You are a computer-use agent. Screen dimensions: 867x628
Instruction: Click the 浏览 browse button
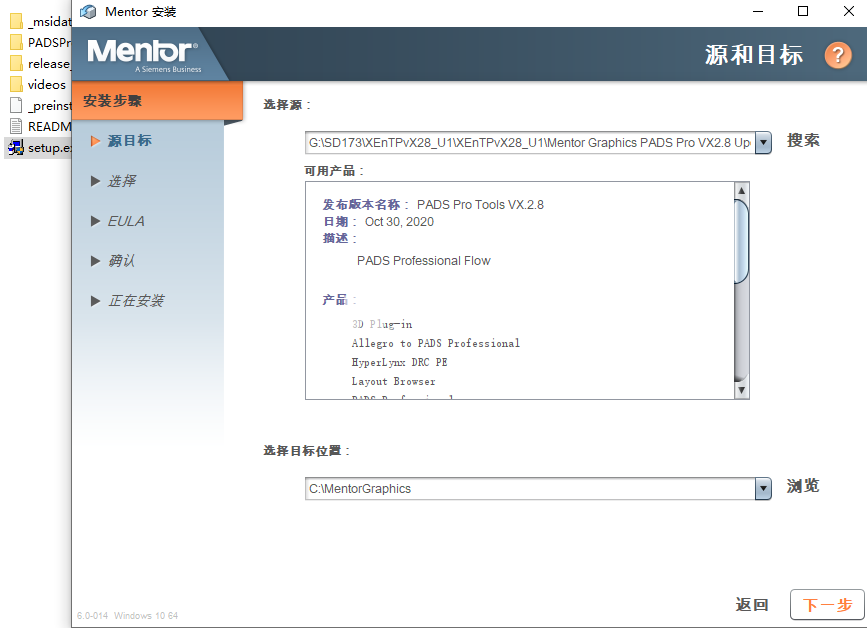click(803, 486)
